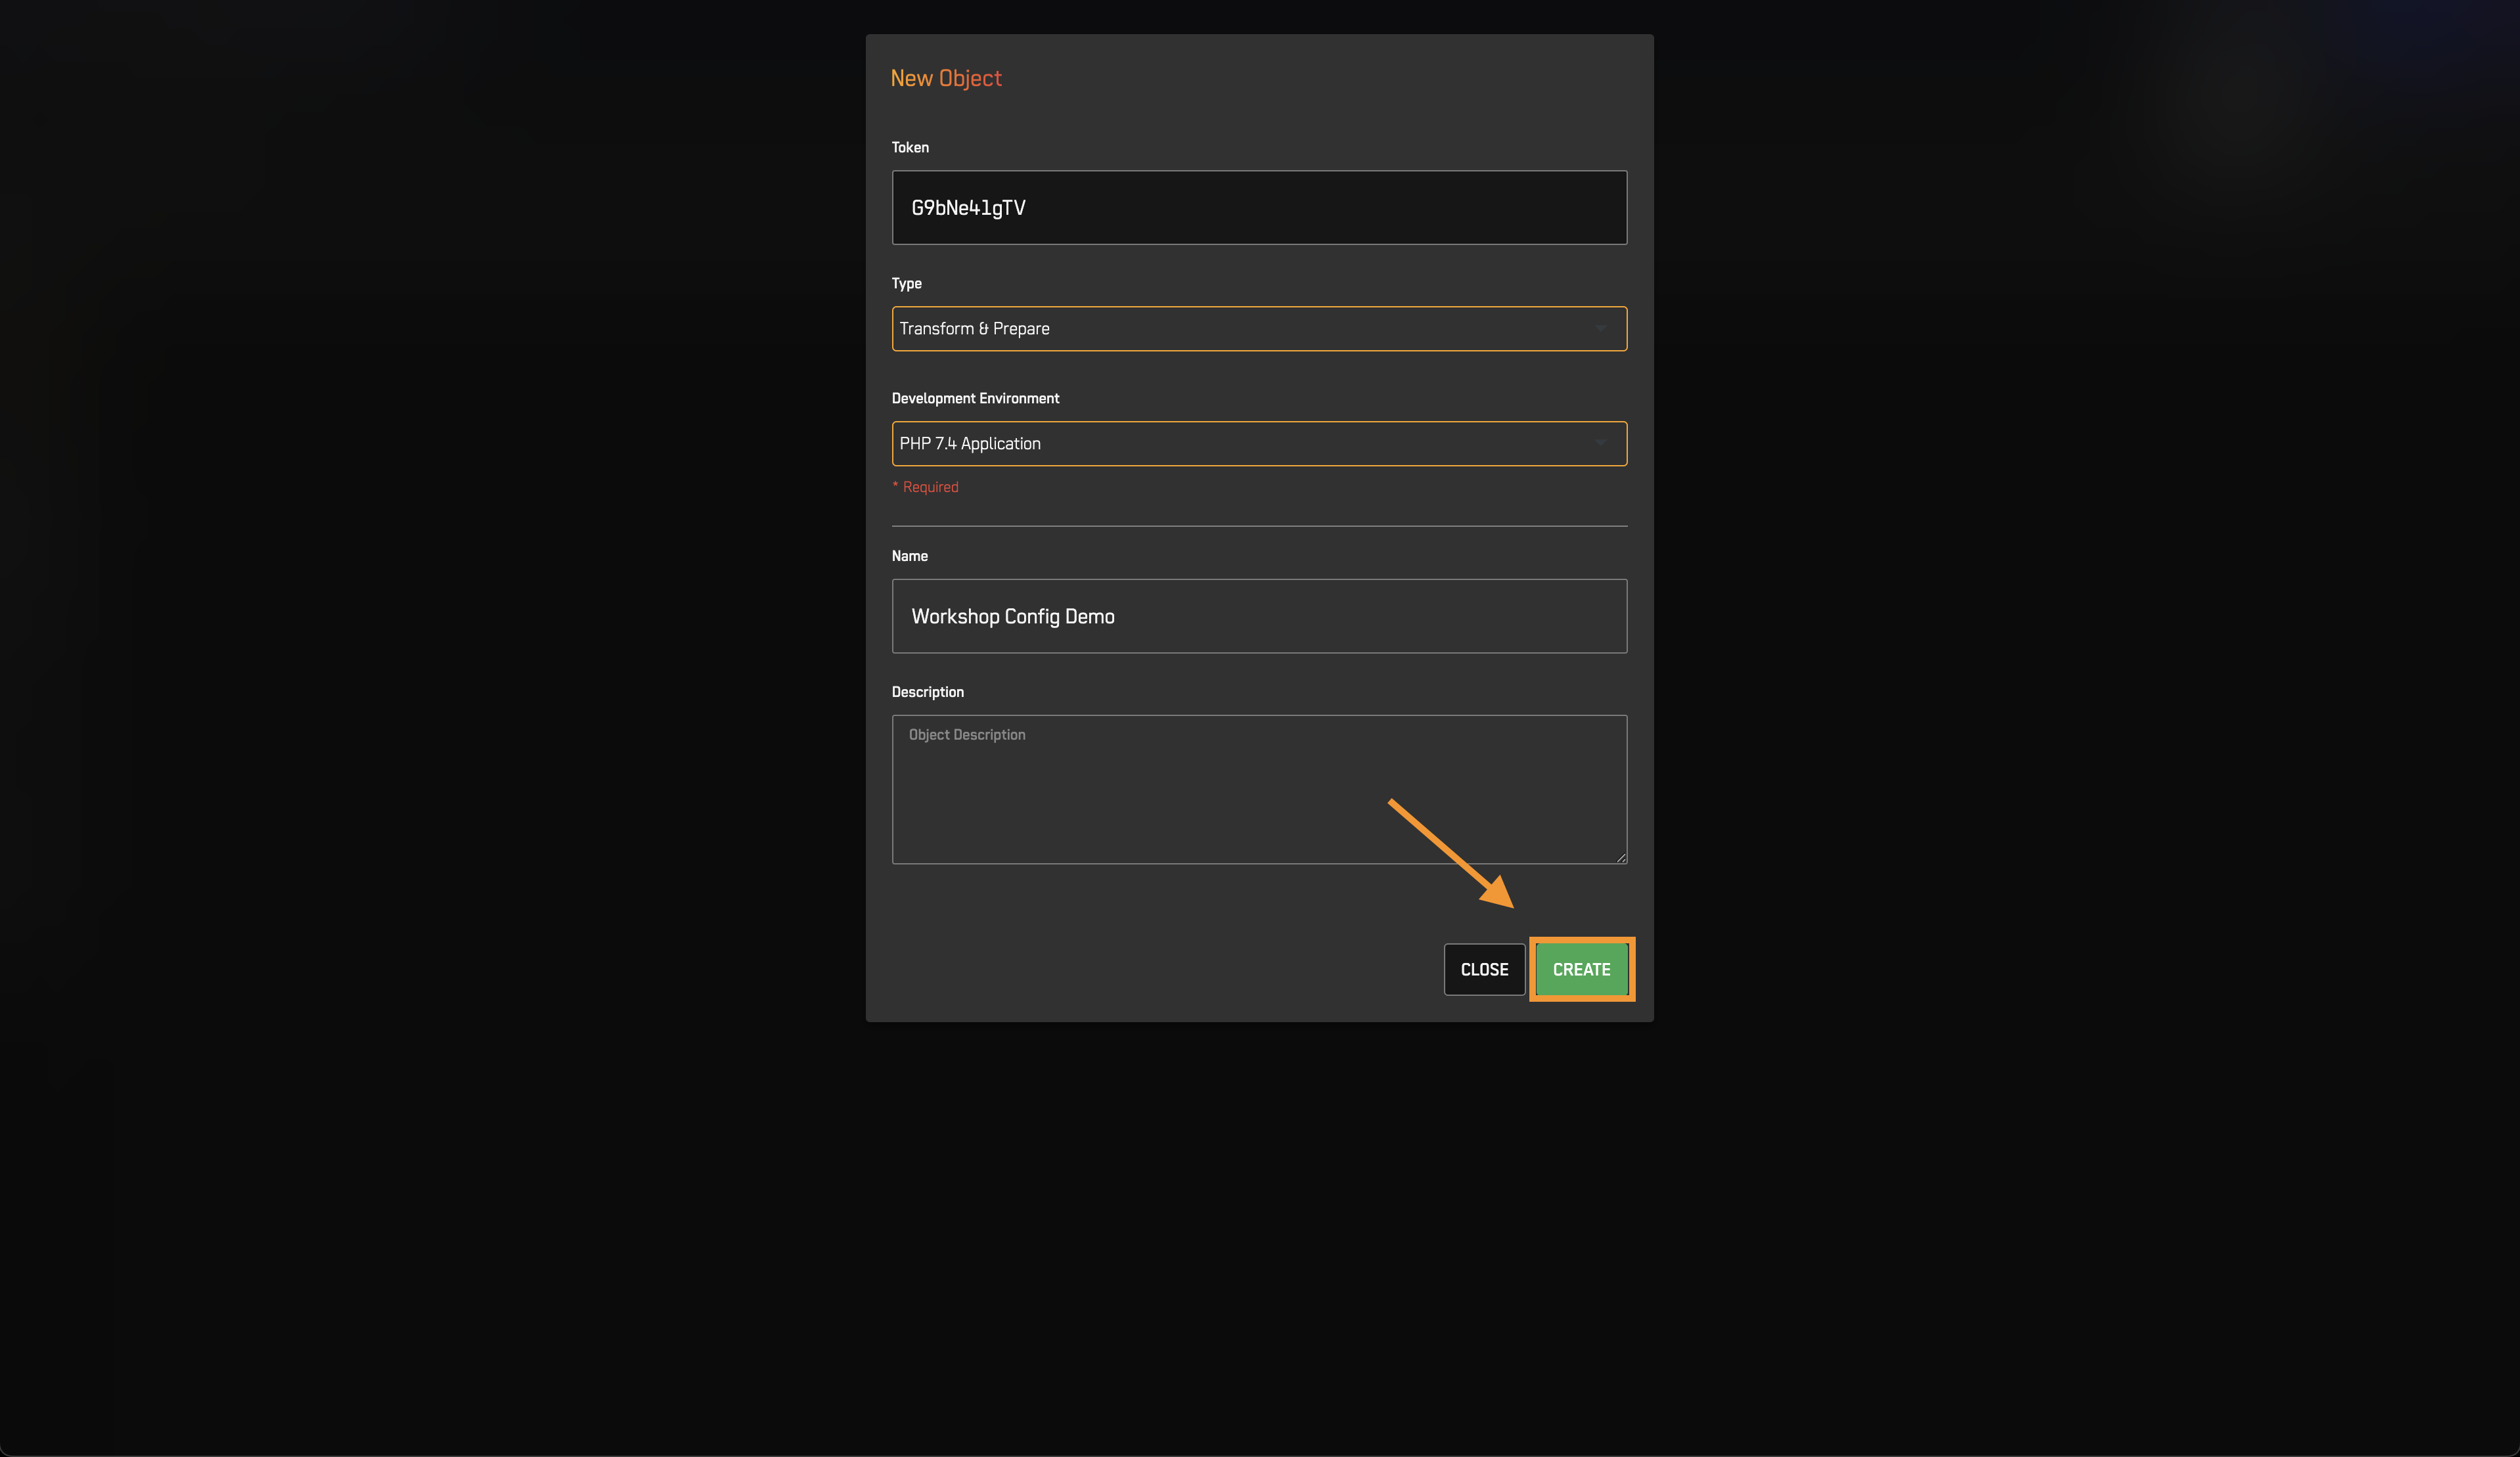Click the Type label
The image size is (2520, 1457).
click(907, 283)
